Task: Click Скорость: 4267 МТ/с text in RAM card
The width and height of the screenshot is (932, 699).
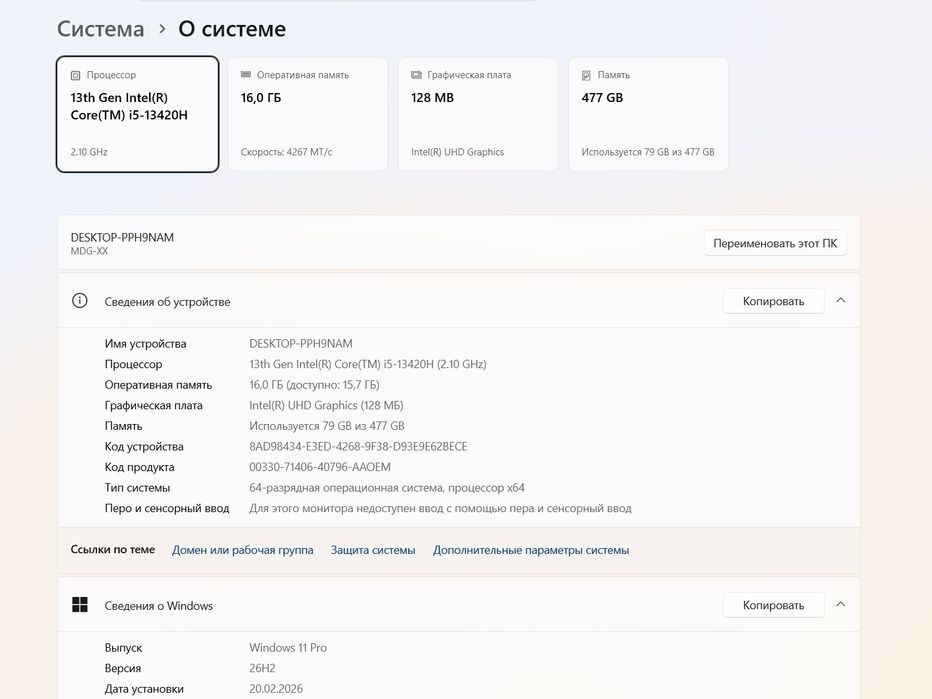Action: [x=286, y=152]
